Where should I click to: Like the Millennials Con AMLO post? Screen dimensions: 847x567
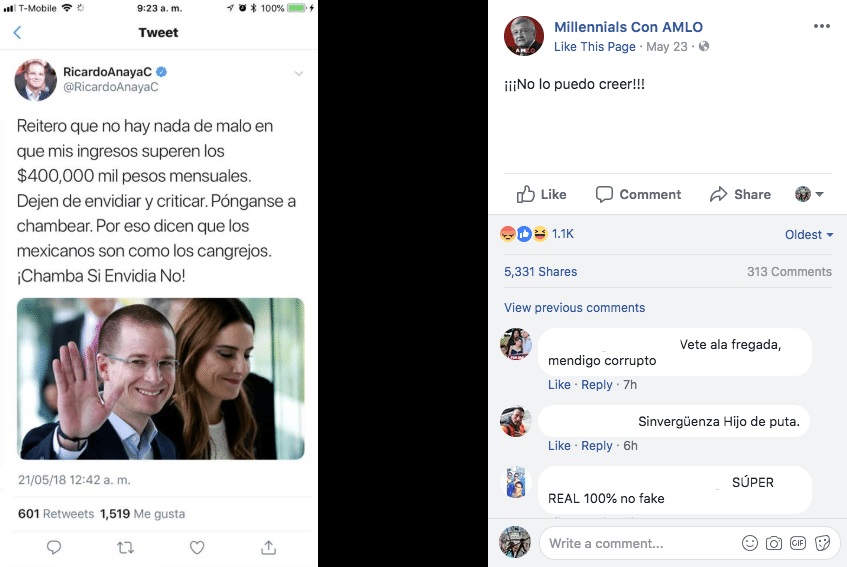click(542, 194)
